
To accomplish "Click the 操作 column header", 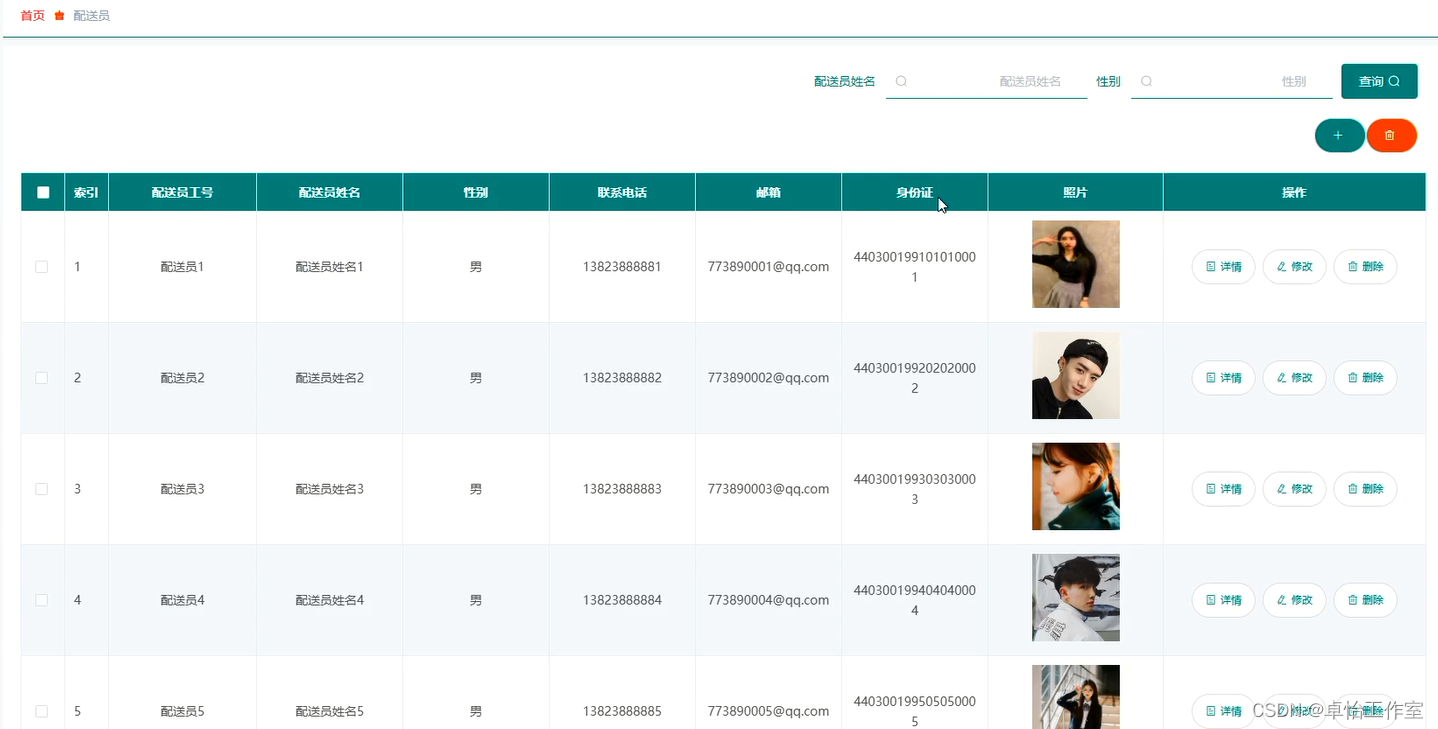I will (1294, 192).
